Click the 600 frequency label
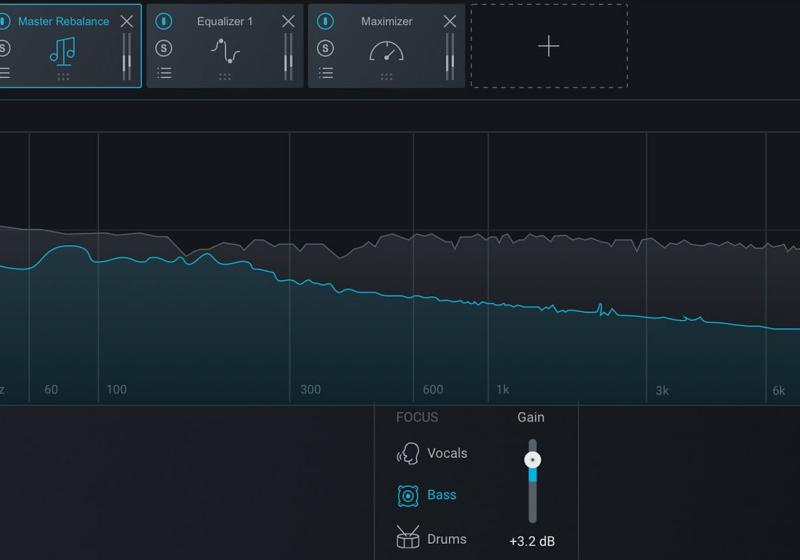The width and height of the screenshot is (800, 560). (433, 390)
